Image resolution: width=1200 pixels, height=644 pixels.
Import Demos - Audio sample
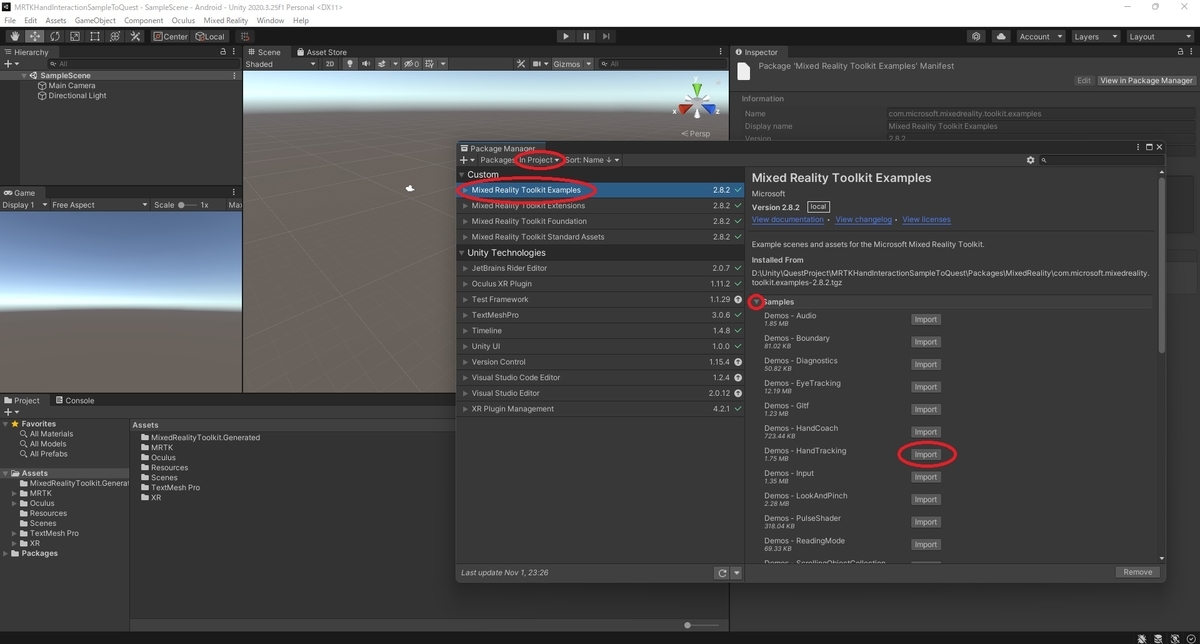coord(926,320)
